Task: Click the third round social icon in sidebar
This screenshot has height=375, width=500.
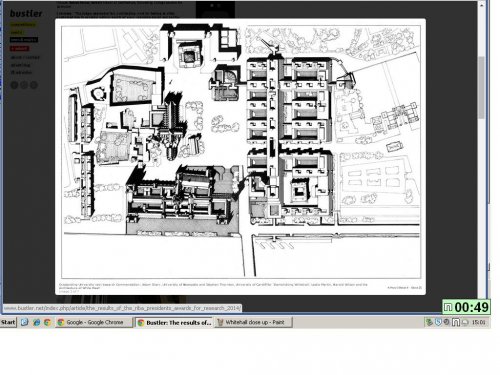Action: click(x=34, y=85)
